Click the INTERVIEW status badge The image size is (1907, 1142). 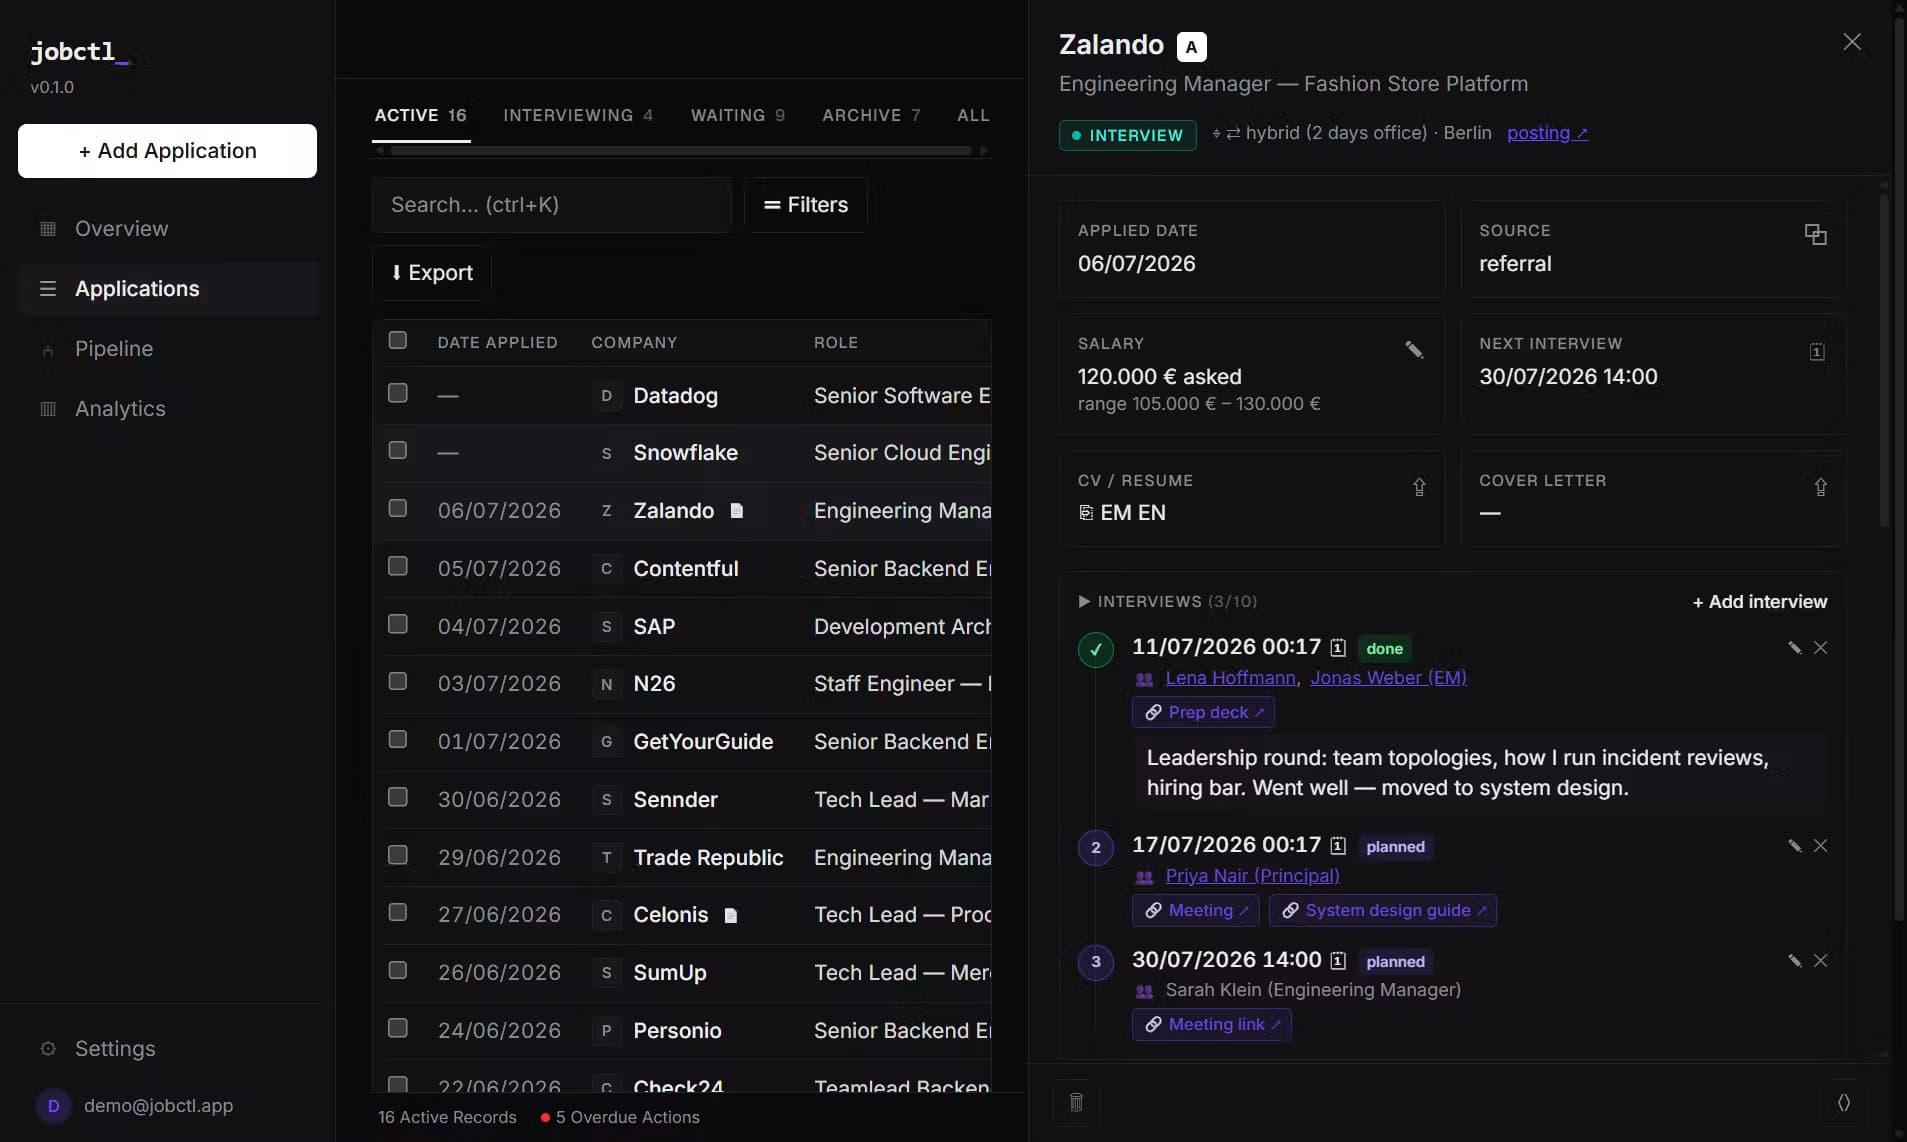[1127, 135]
